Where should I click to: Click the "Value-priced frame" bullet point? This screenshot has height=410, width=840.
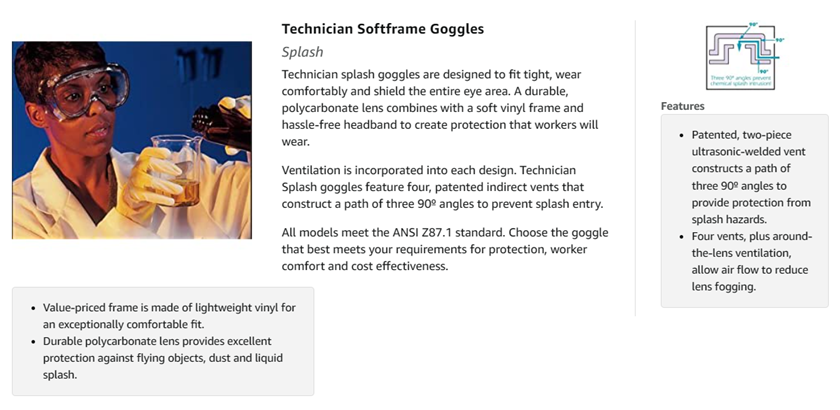168,316
